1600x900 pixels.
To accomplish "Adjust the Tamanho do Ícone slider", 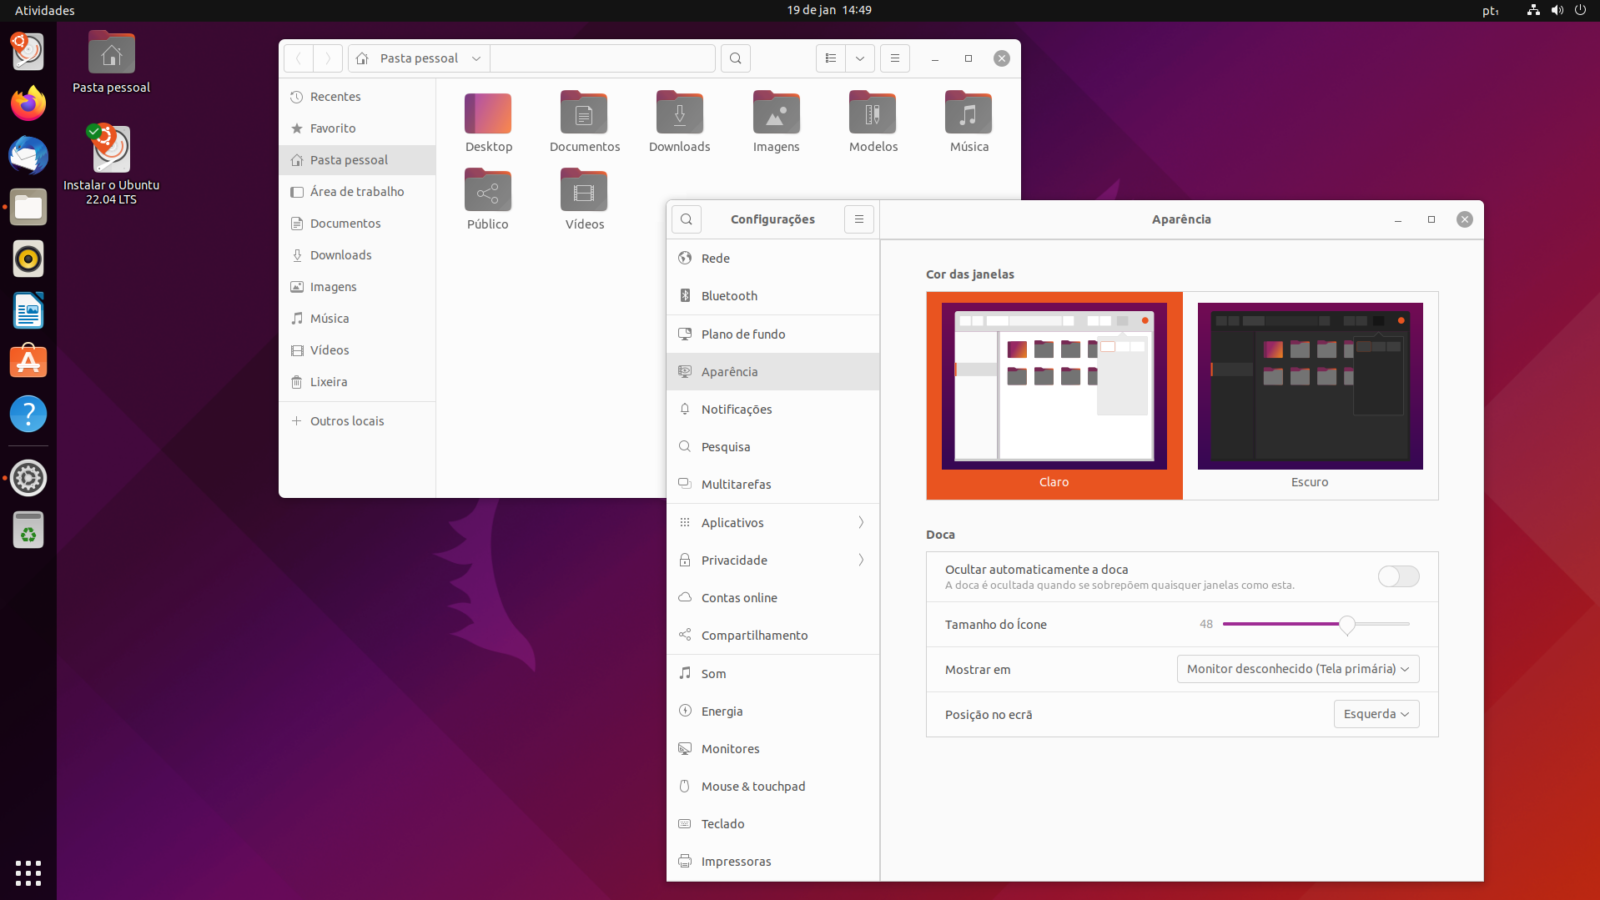I will 1348,624.
